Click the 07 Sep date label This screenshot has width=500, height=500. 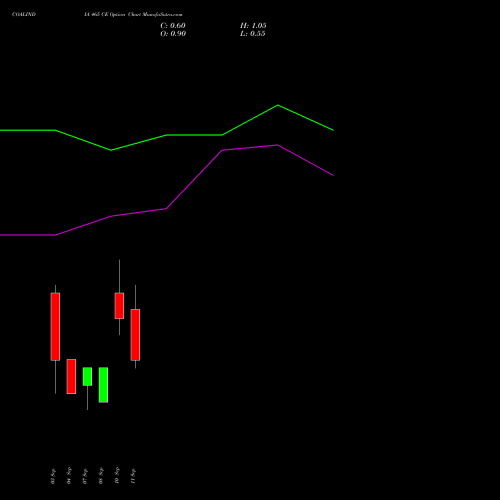(85, 476)
